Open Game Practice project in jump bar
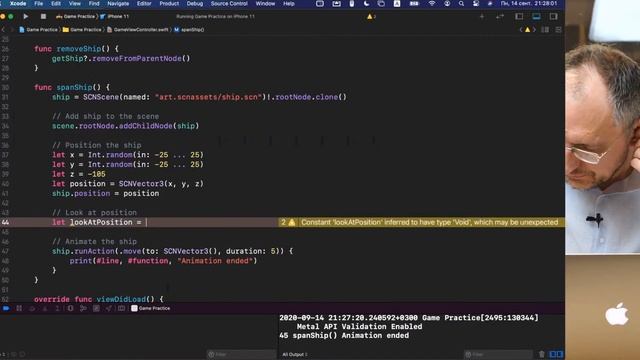This screenshot has height=360, width=640. (38, 29)
